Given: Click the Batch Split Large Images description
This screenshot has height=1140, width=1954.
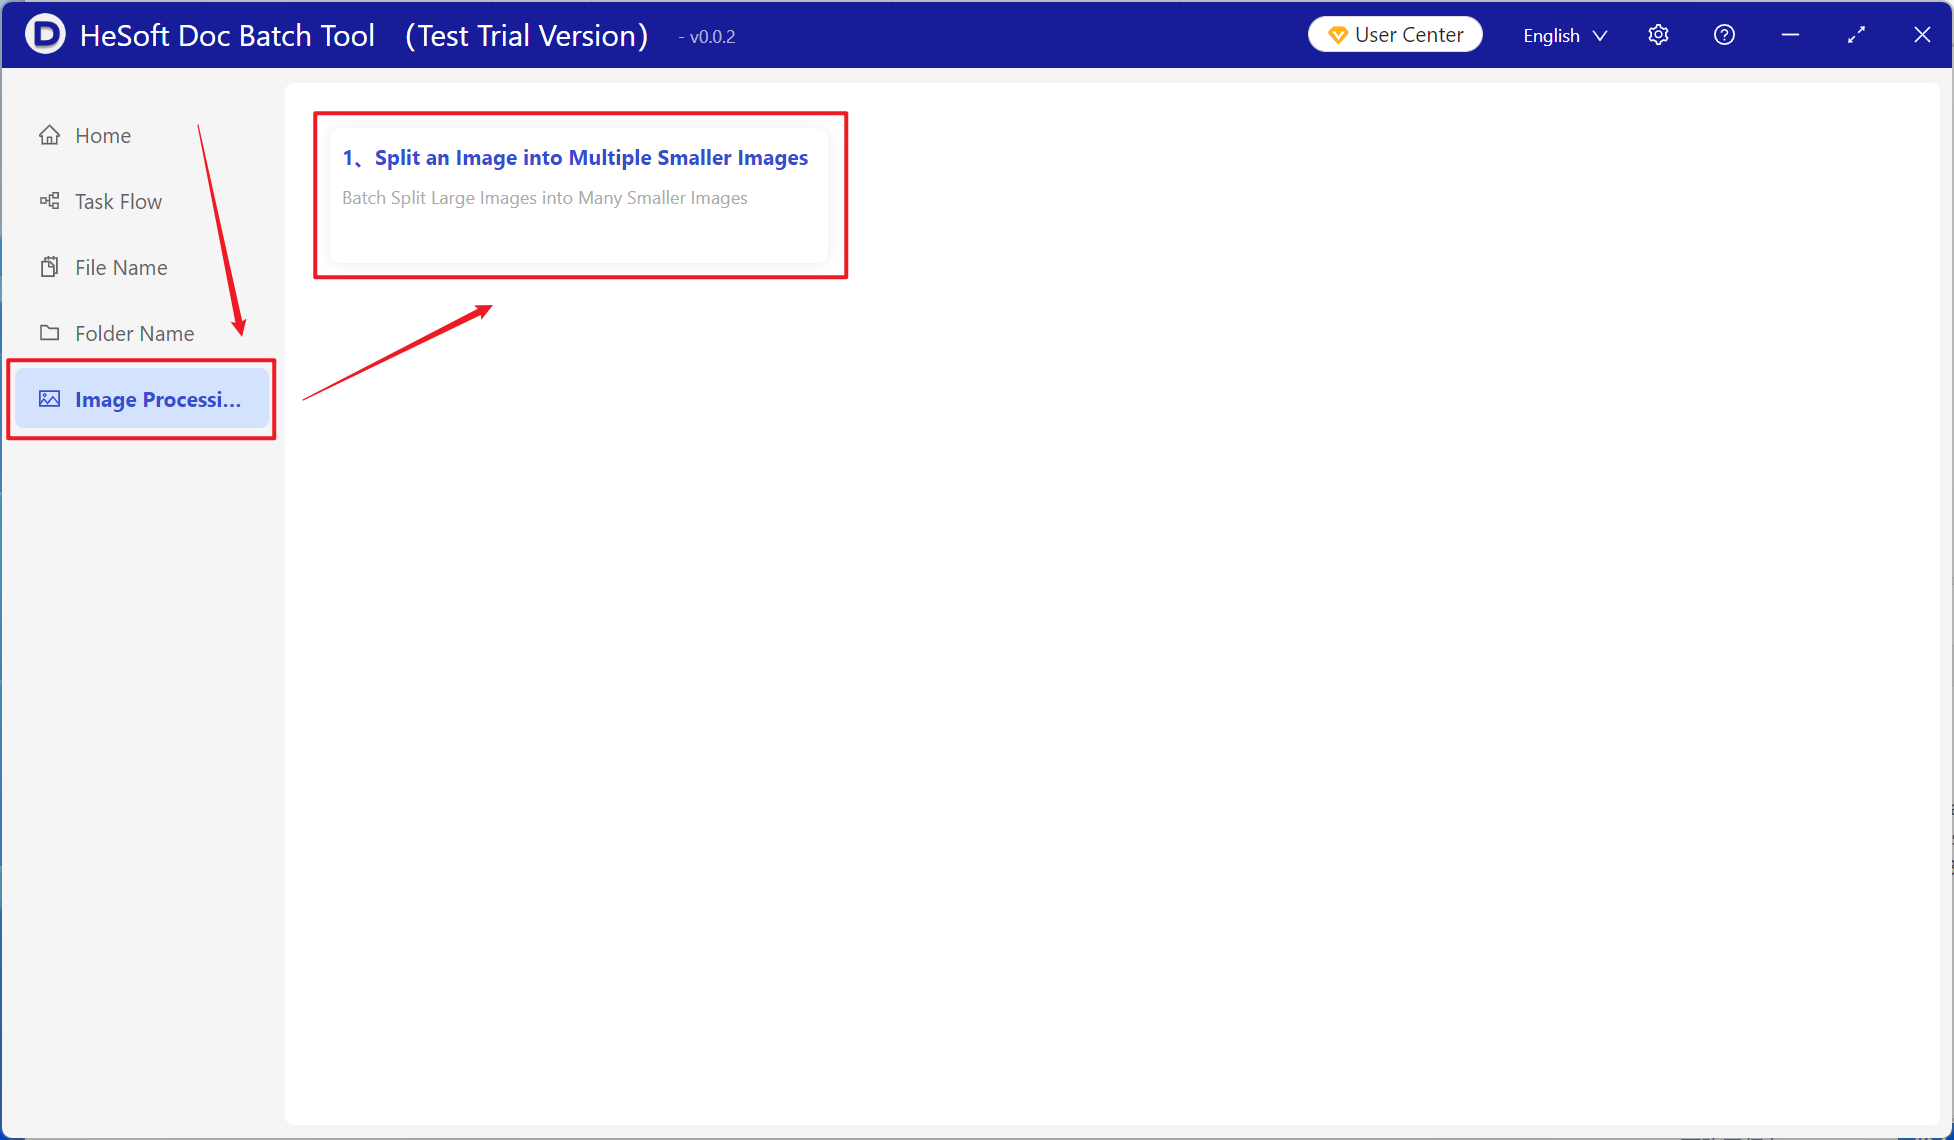Looking at the screenshot, I should [545, 198].
